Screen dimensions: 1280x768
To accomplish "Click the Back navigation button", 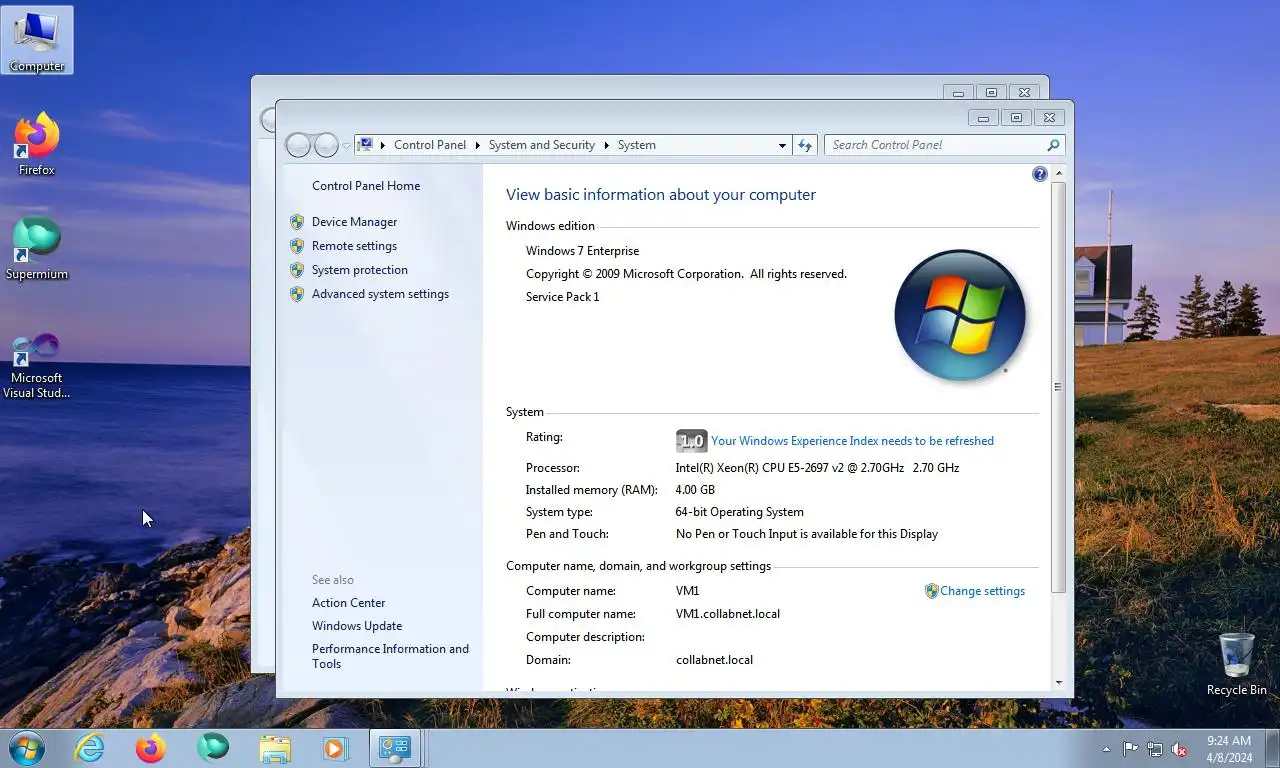I will click(x=298, y=145).
